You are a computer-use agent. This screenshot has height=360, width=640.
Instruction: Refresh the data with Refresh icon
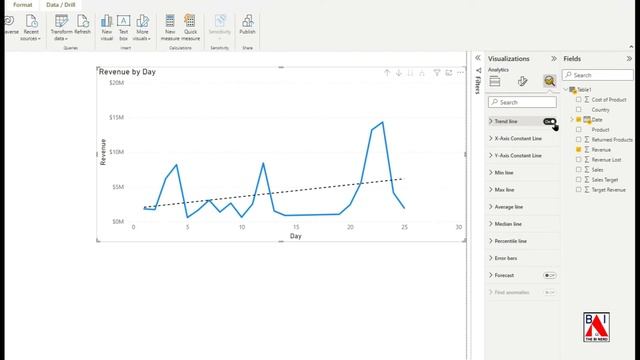click(82, 24)
